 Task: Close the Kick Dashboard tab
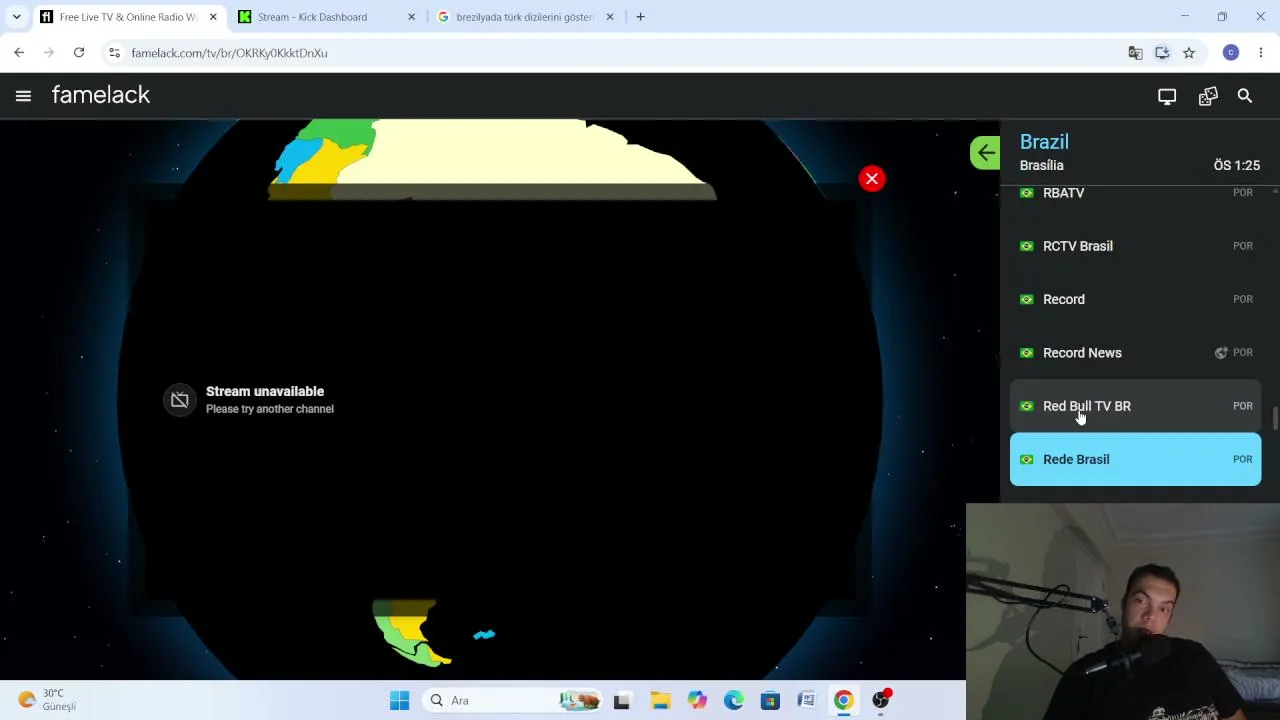pos(411,17)
